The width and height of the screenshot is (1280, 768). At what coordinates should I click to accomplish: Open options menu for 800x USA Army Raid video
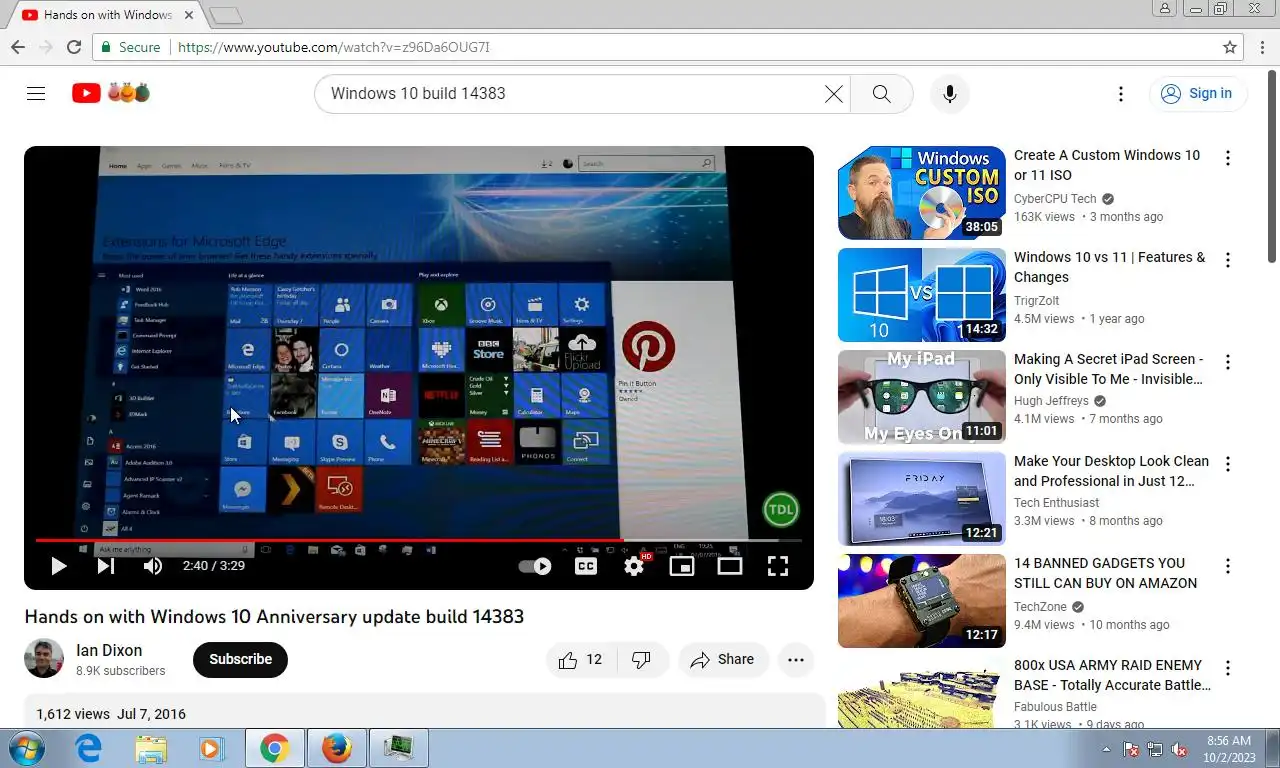point(1228,668)
